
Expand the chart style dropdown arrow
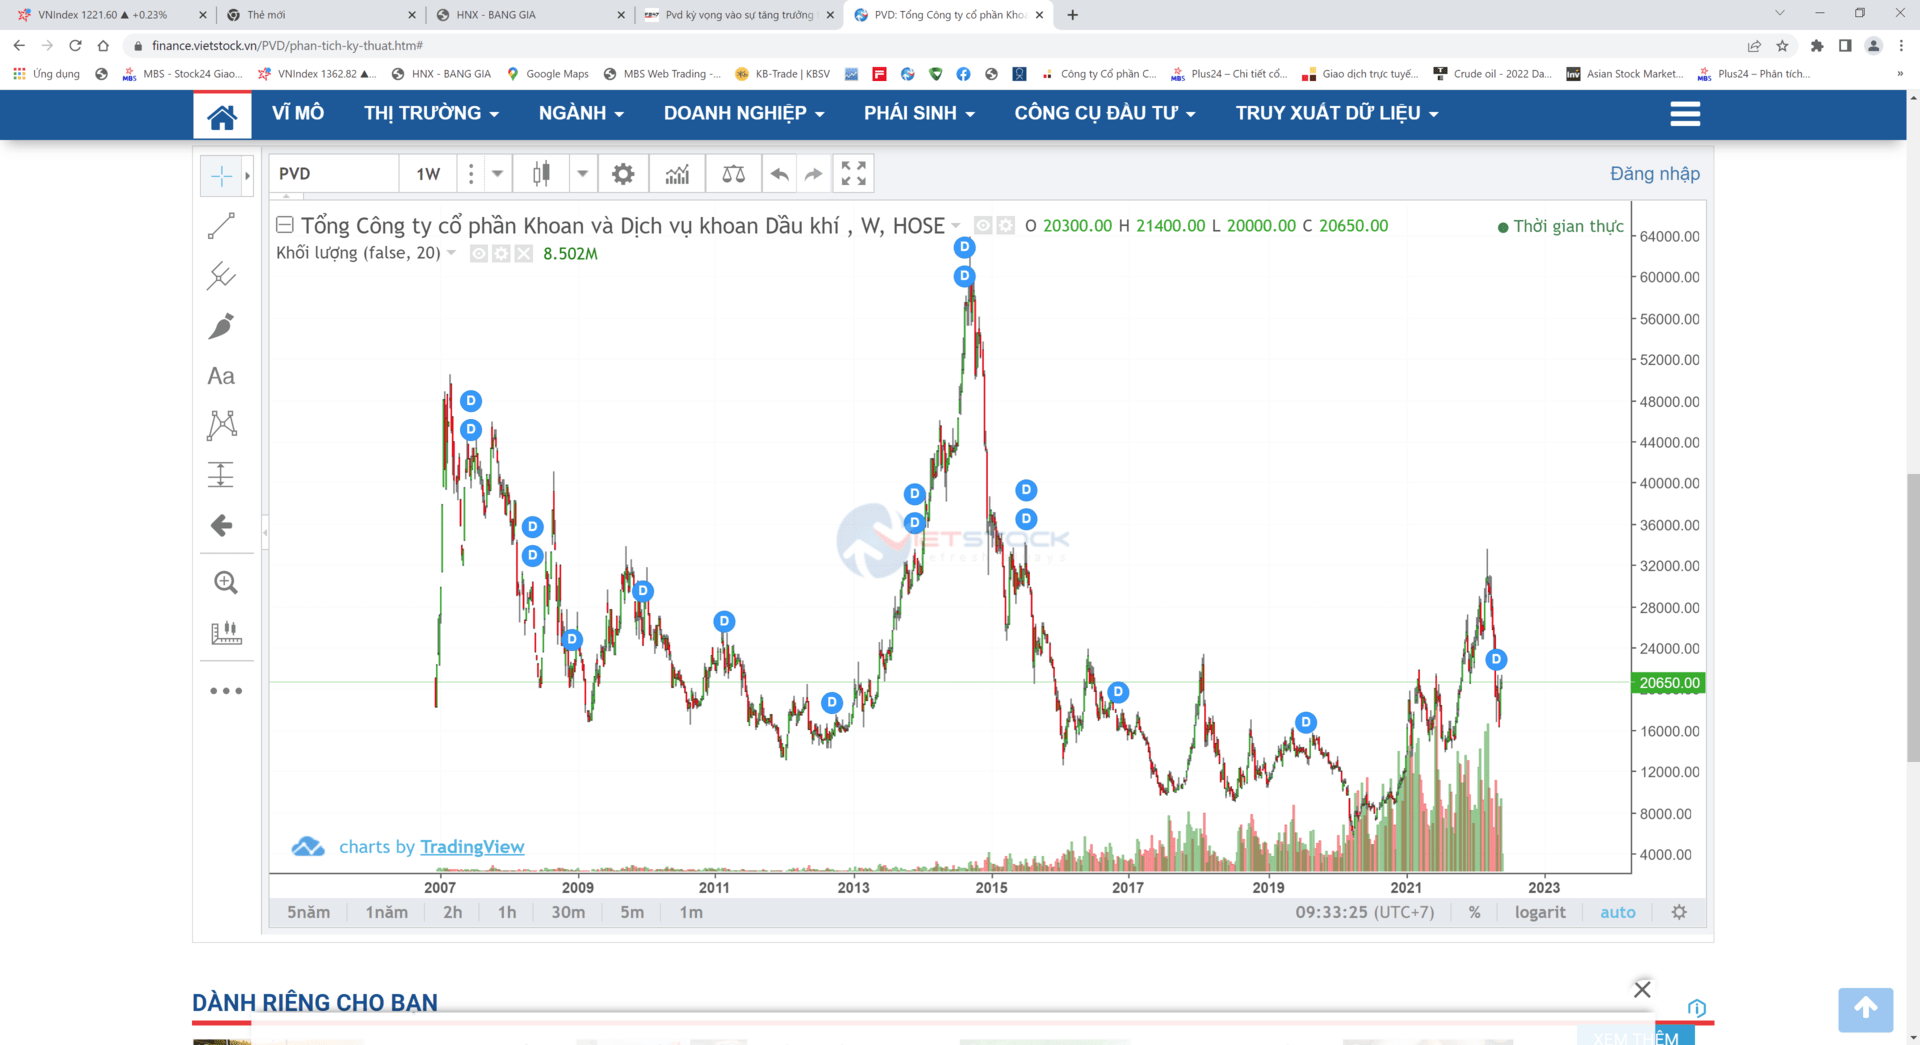(x=582, y=174)
